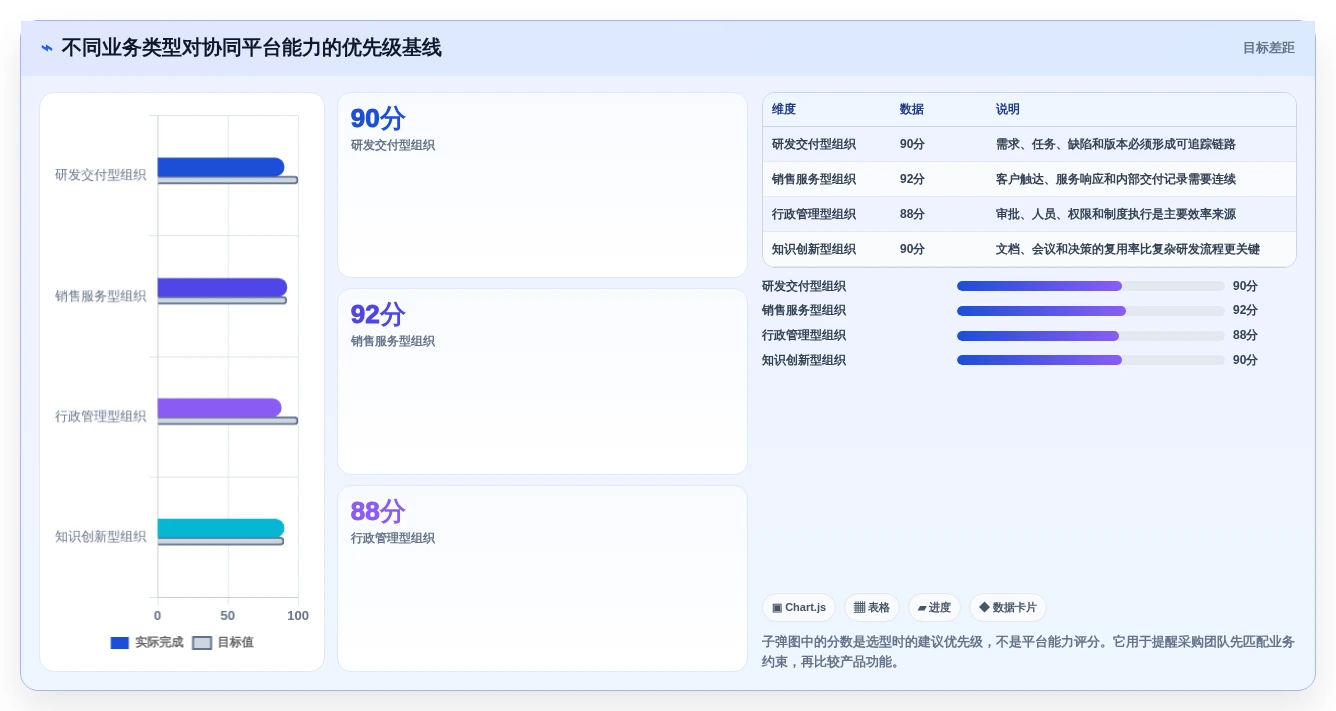1336x711 pixels.
Task: Click the 说明 table column header
Action: tap(1008, 109)
